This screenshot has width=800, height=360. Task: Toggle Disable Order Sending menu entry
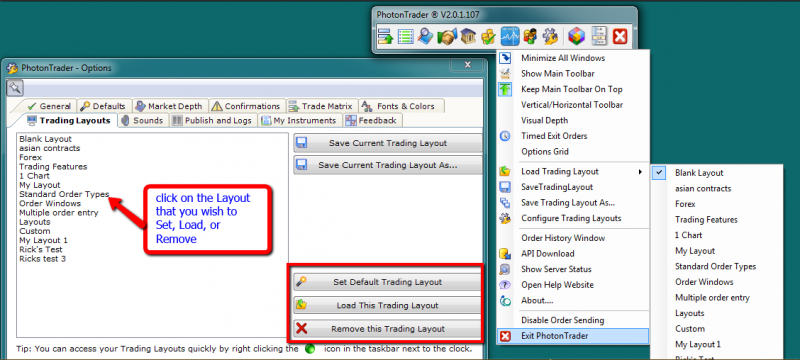click(573, 320)
